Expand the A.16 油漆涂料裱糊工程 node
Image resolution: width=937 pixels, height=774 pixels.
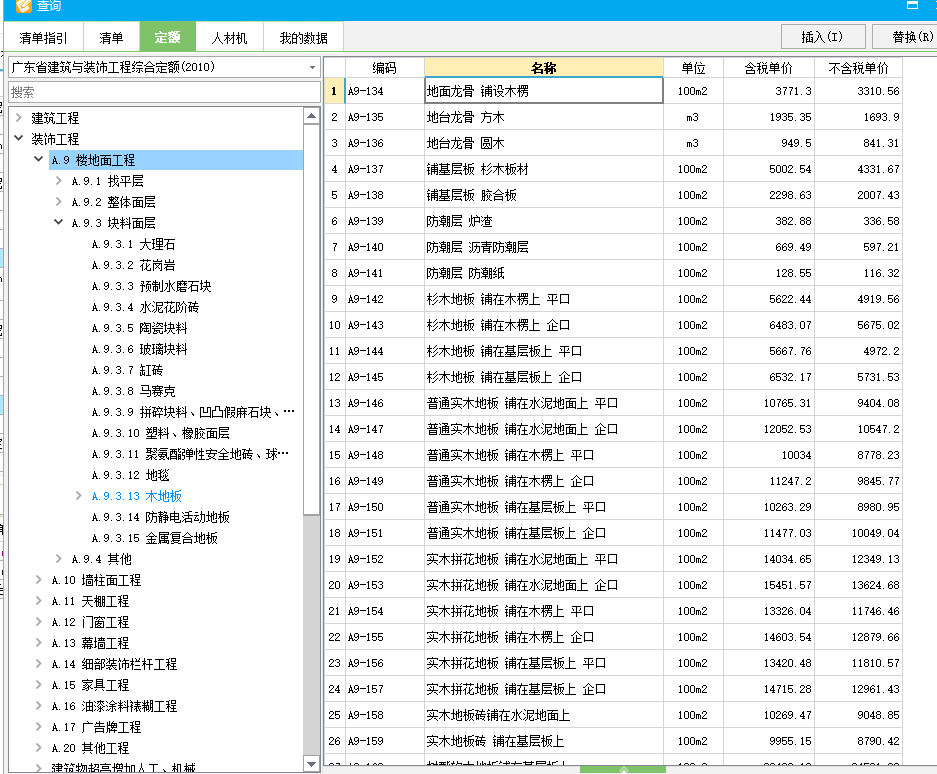39,706
